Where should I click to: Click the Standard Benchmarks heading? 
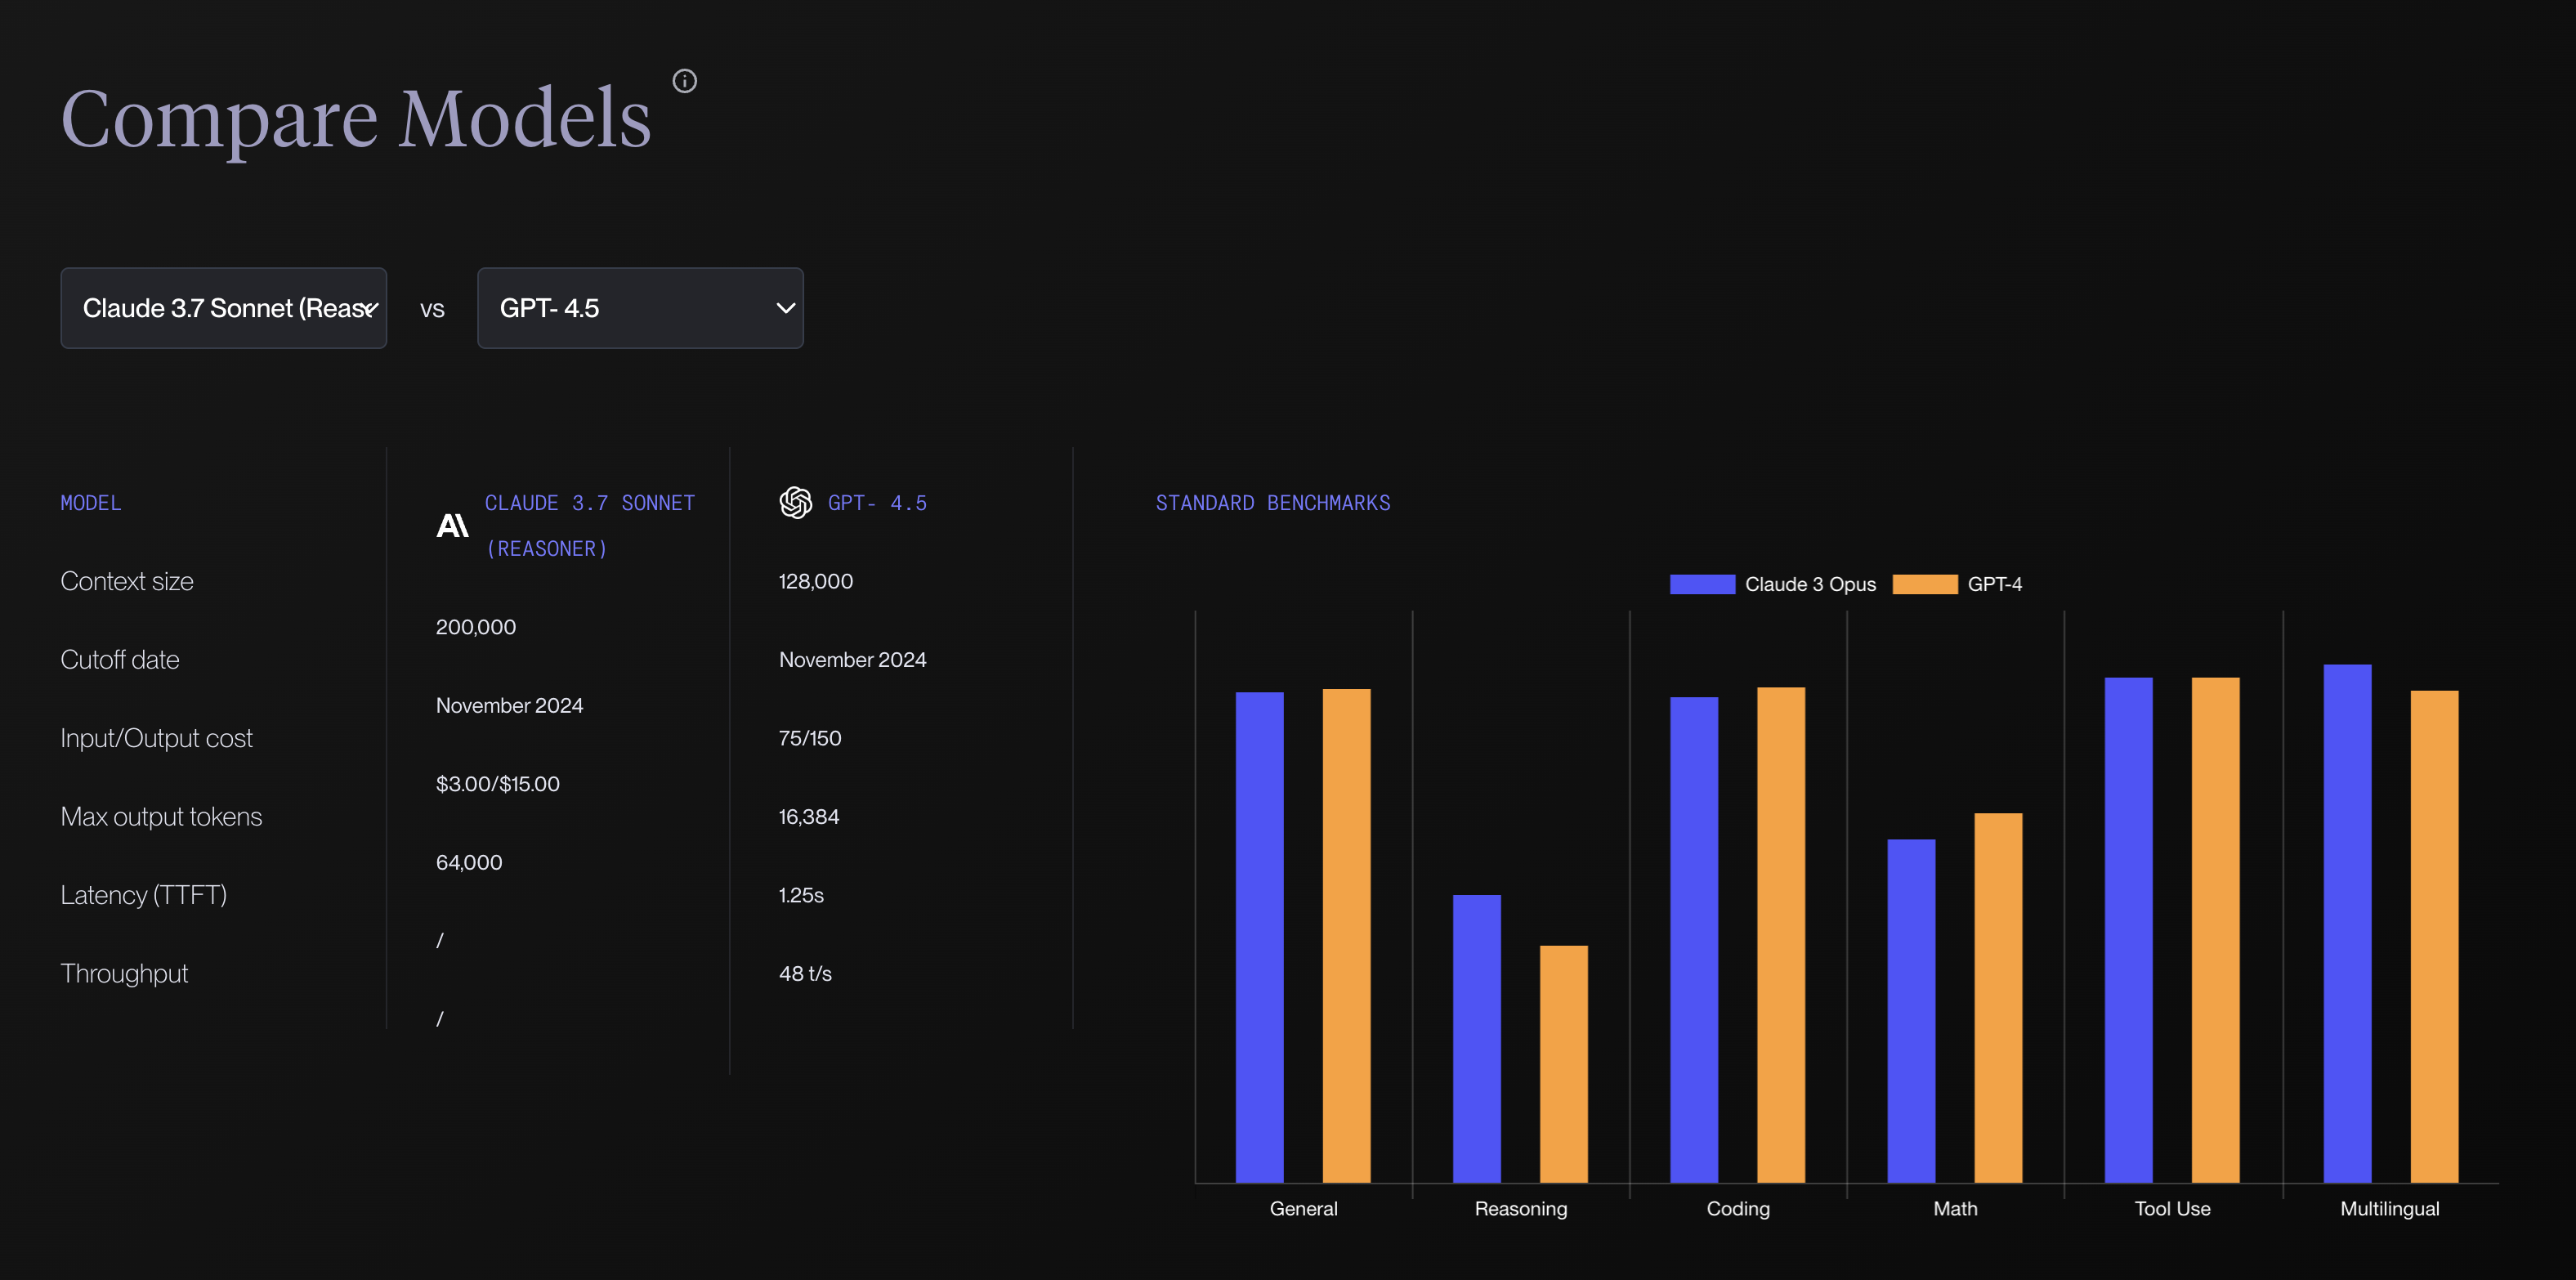(x=1272, y=503)
